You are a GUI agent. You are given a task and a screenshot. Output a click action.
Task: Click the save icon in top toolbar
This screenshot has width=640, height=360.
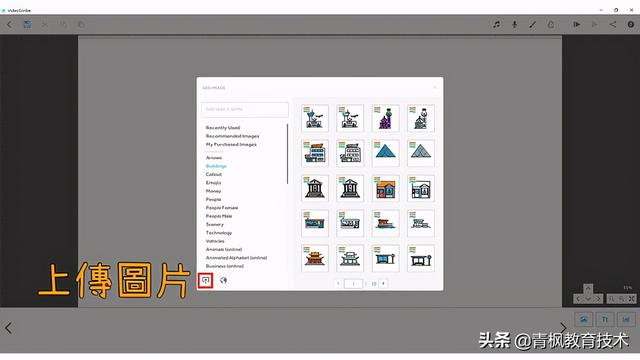pyautogui.click(x=27, y=24)
